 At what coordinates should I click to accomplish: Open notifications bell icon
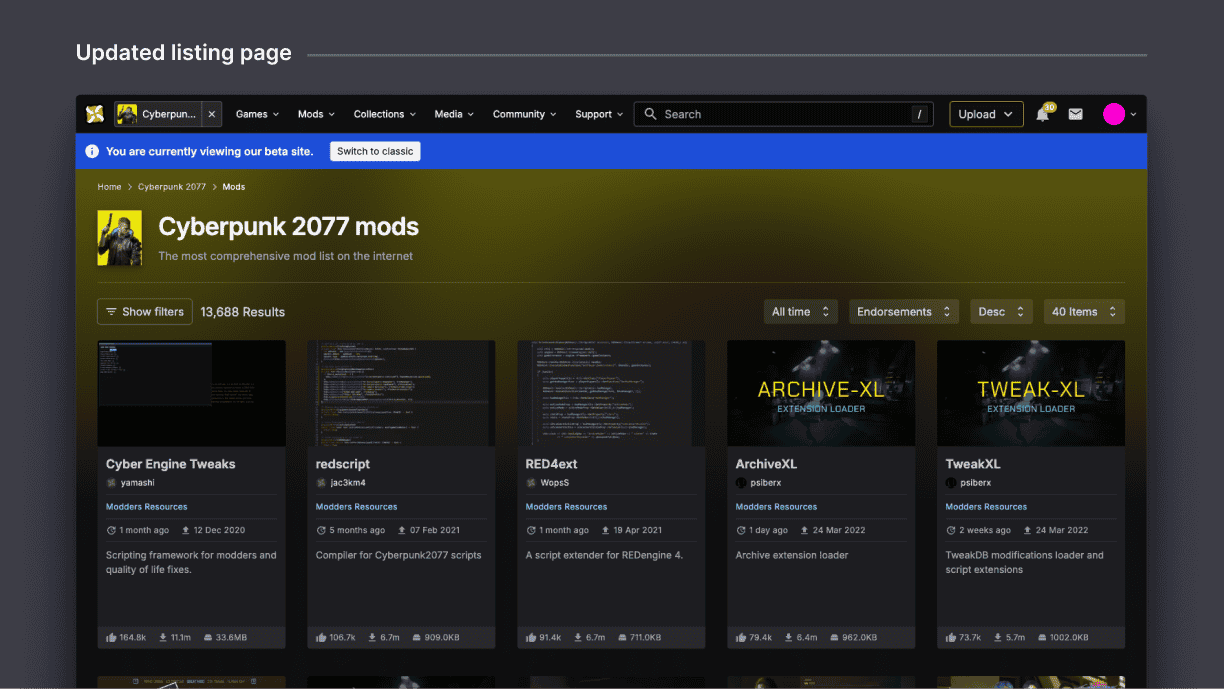[x=1042, y=114]
